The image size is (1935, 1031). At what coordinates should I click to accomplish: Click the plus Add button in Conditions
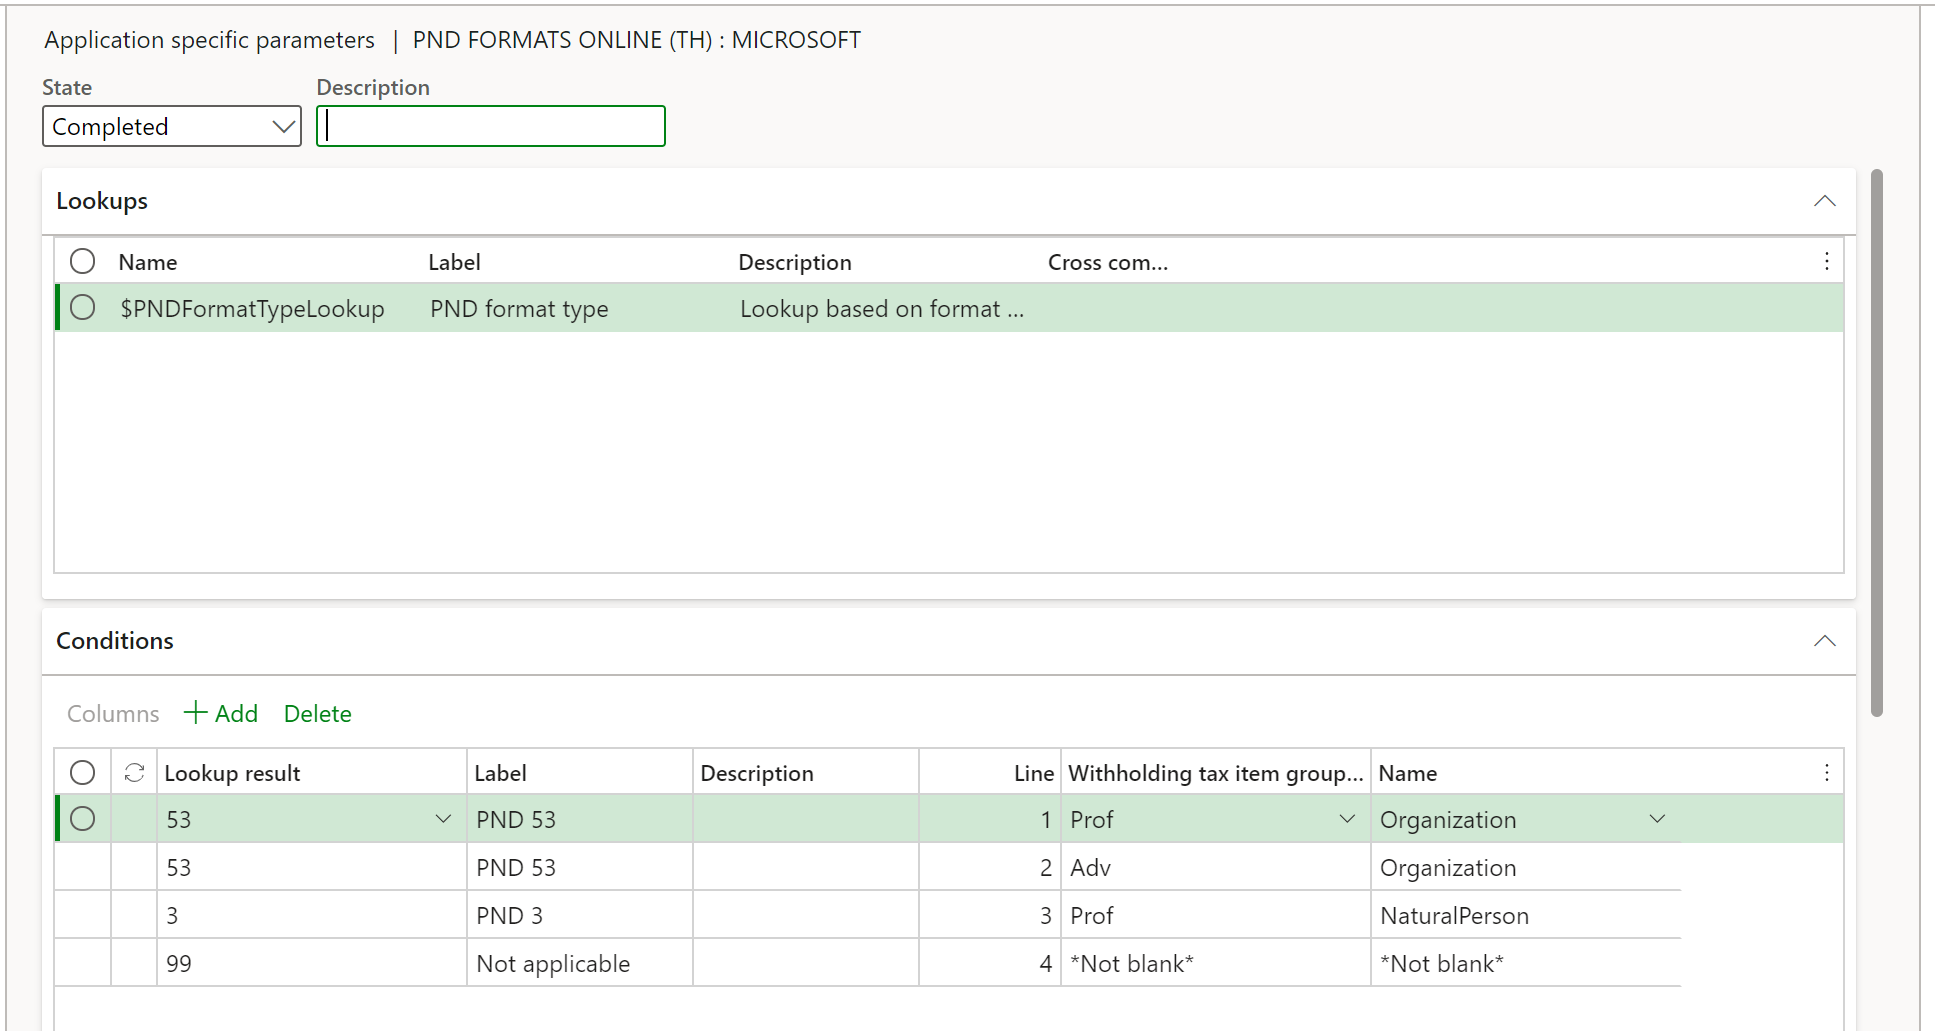coord(221,713)
